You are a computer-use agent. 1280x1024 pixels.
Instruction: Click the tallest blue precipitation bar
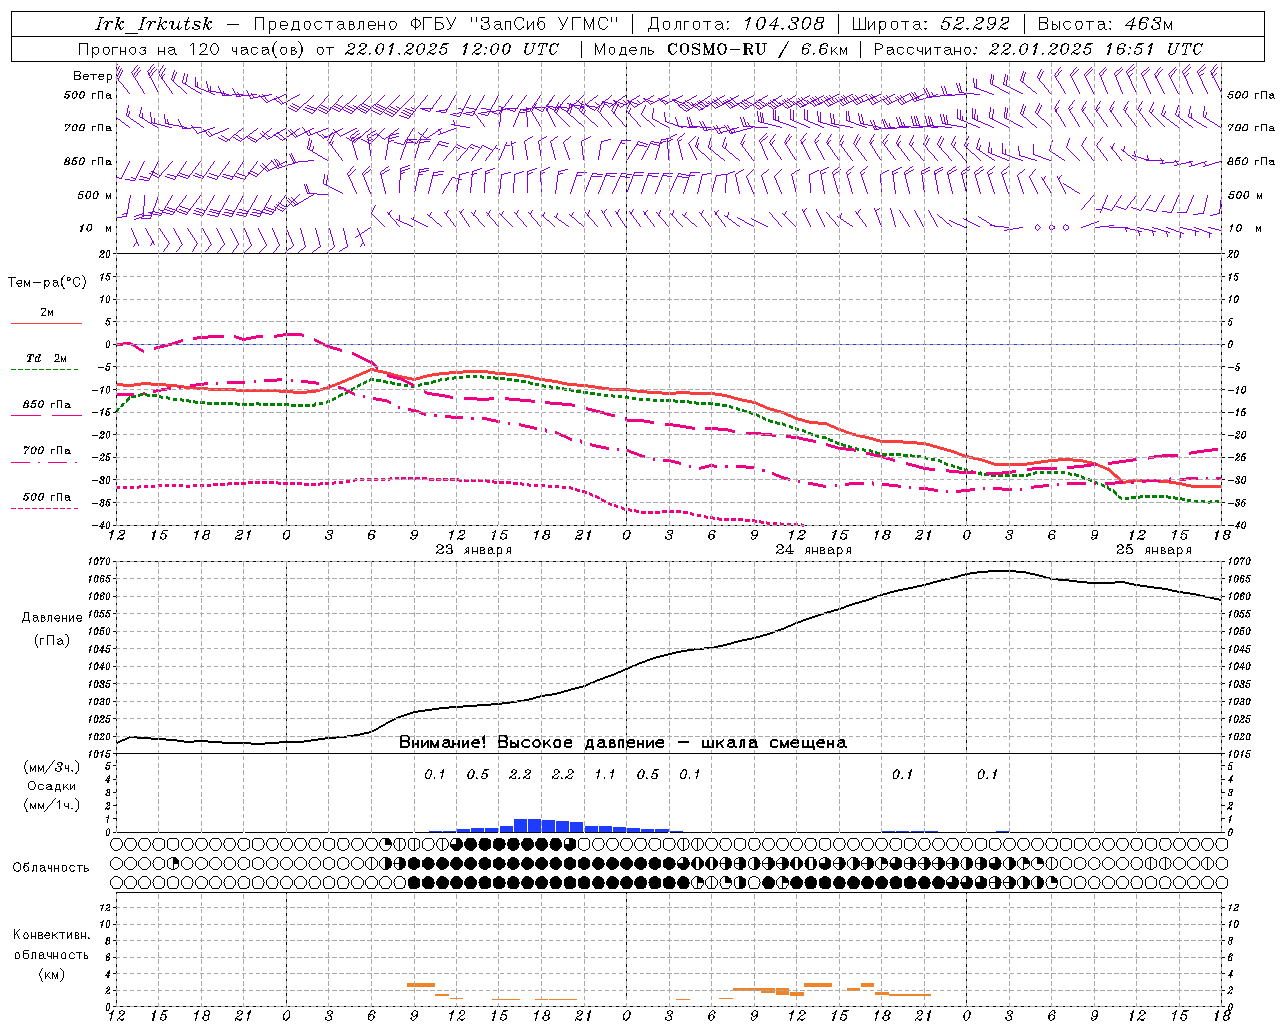pyautogui.click(x=520, y=825)
